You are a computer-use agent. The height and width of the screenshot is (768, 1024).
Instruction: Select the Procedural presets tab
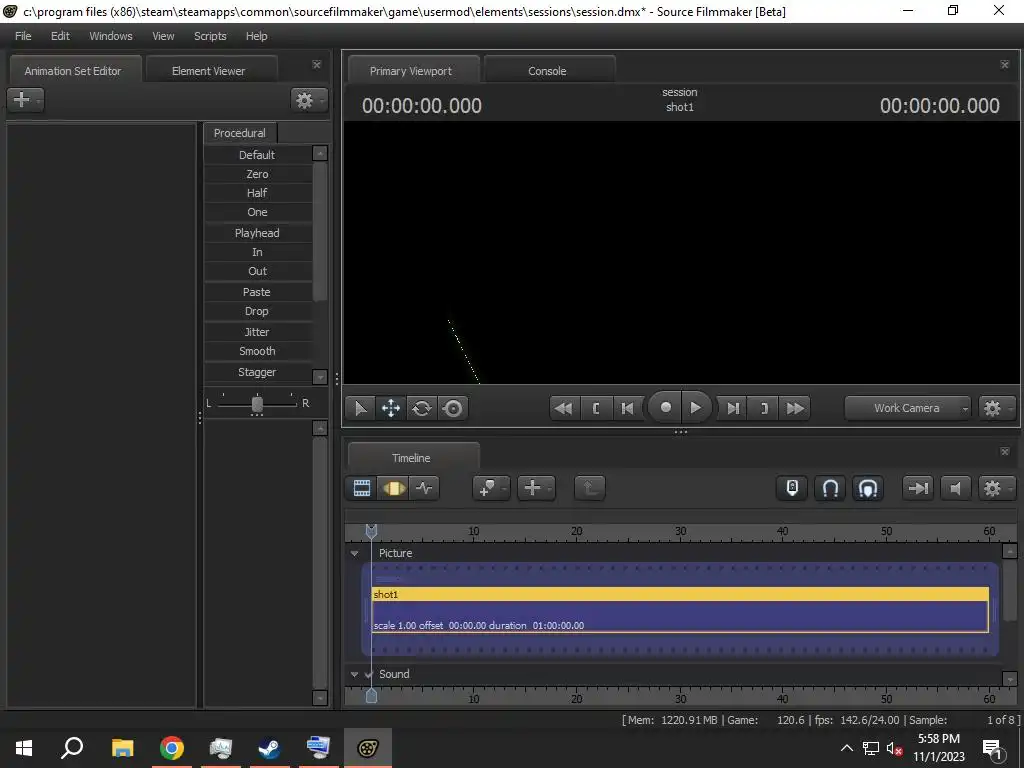tap(240, 133)
